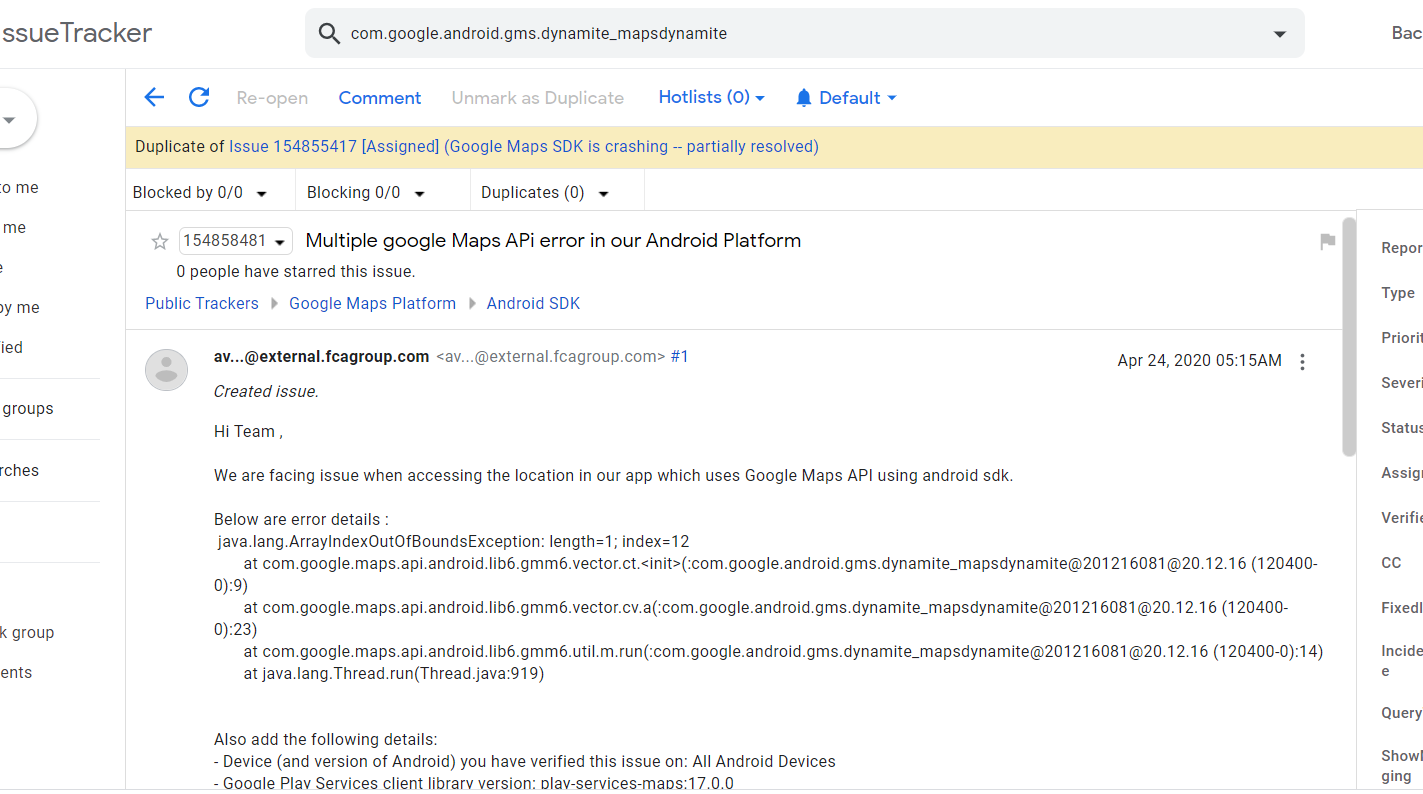Expand the Blocking 0/0 dropdown
Viewport: 1423px width, 794px height.
click(366, 193)
